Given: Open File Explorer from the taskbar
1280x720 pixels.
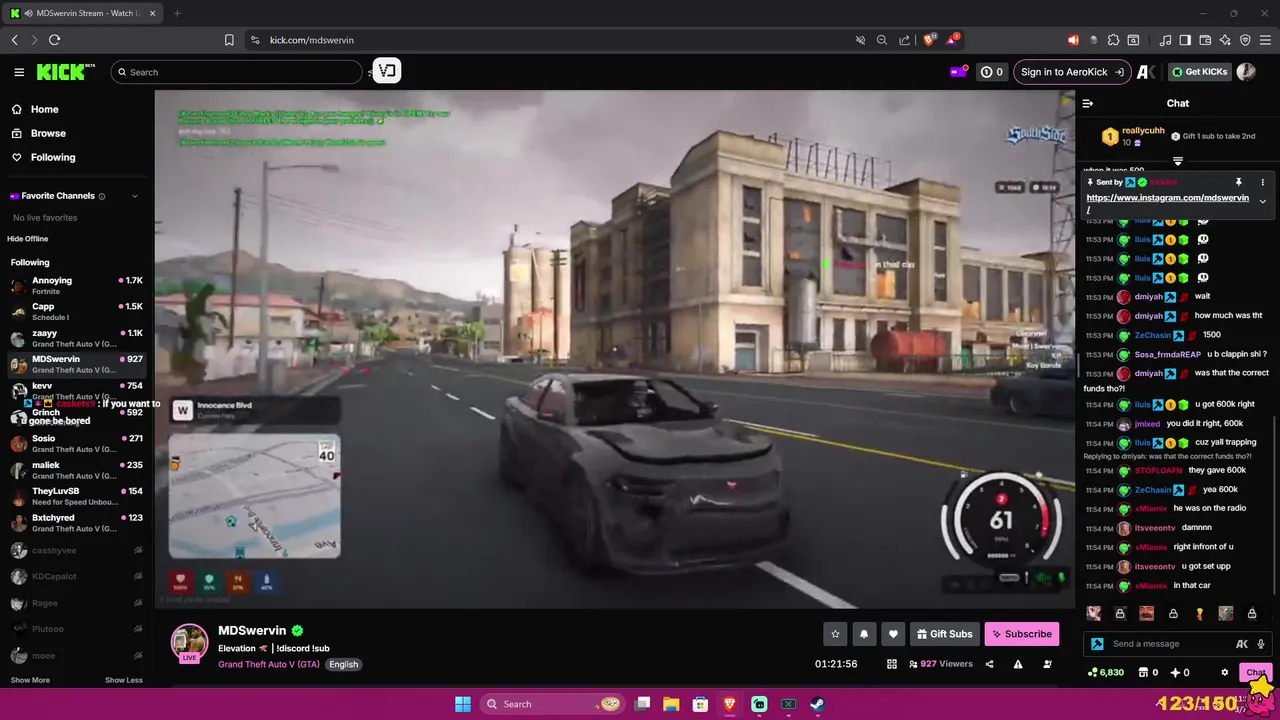Looking at the screenshot, I should (671, 704).
